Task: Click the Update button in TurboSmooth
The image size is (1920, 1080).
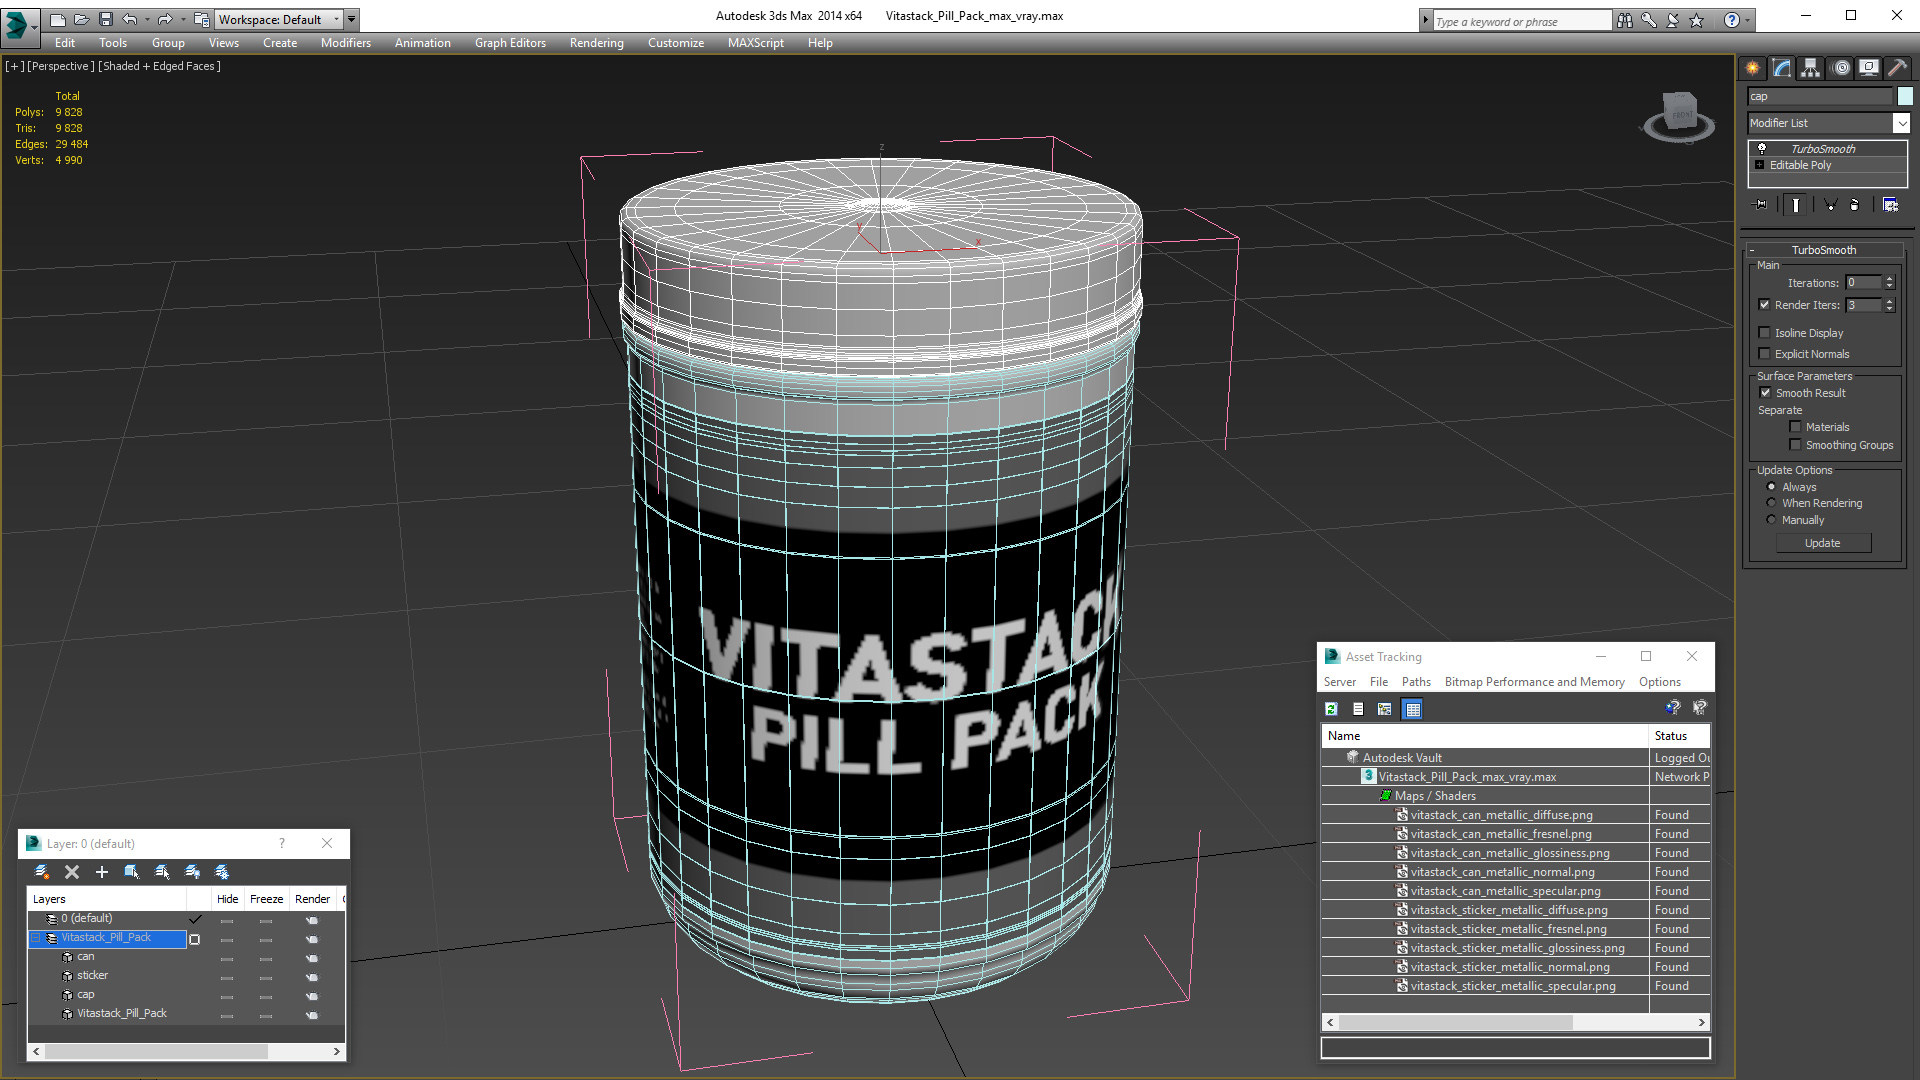Action: click(x=1823, y=543)
